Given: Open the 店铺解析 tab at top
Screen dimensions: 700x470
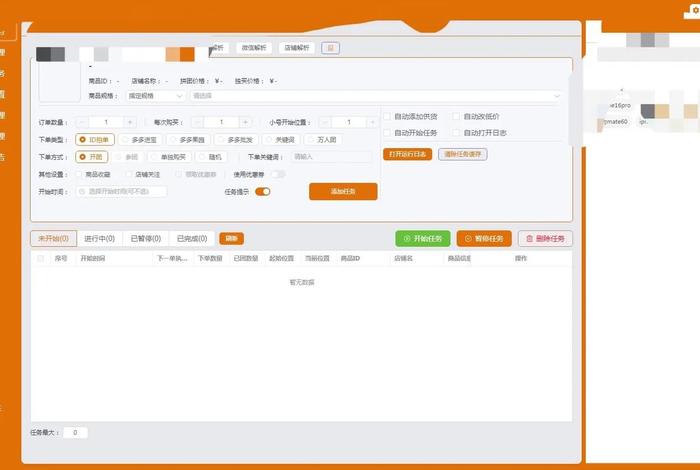Looking at the screenshot, I should pos(296,48).
